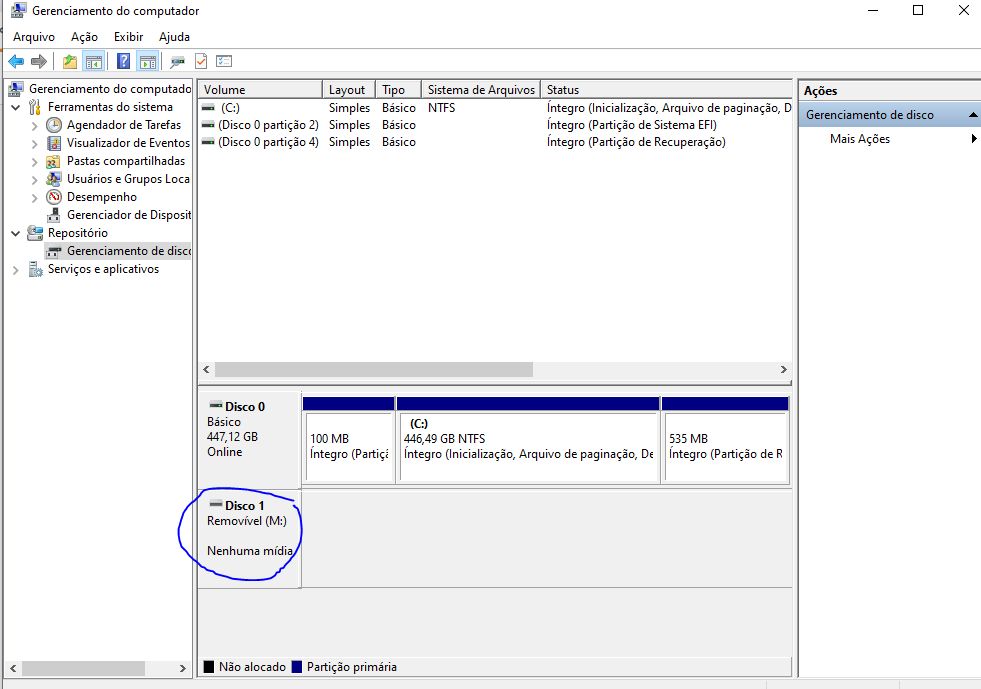Open the Arquivo menu
Screen dimensions: 981x689
(34, 37)
